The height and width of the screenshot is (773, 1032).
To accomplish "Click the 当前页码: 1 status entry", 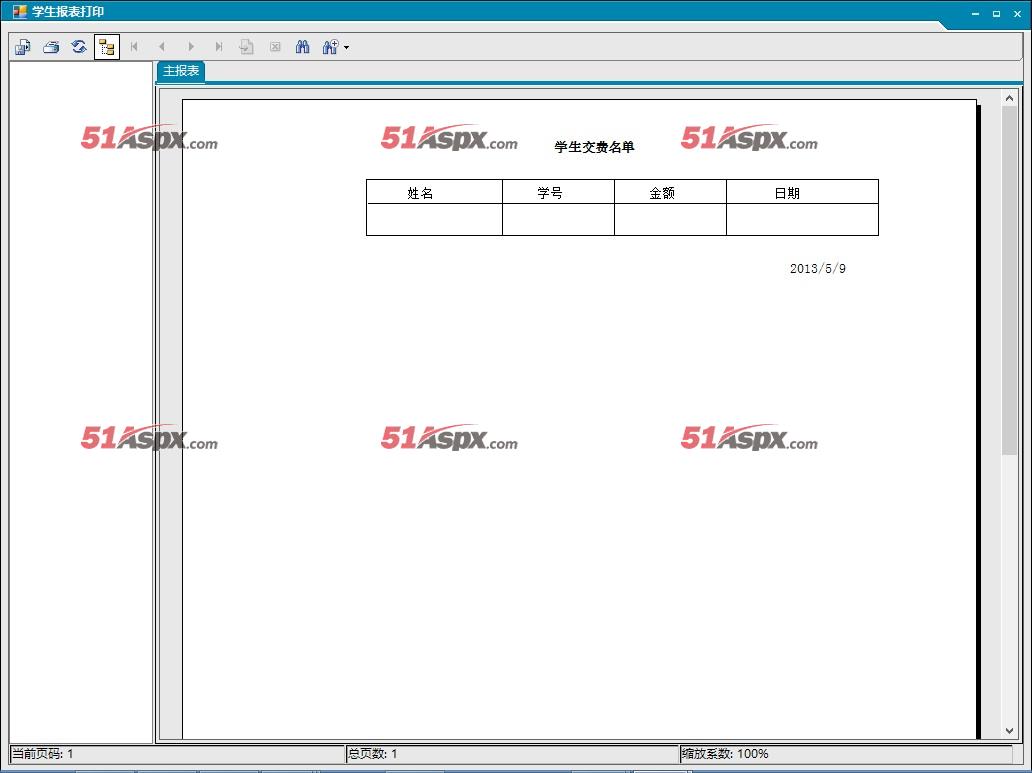I will (178, 754).
